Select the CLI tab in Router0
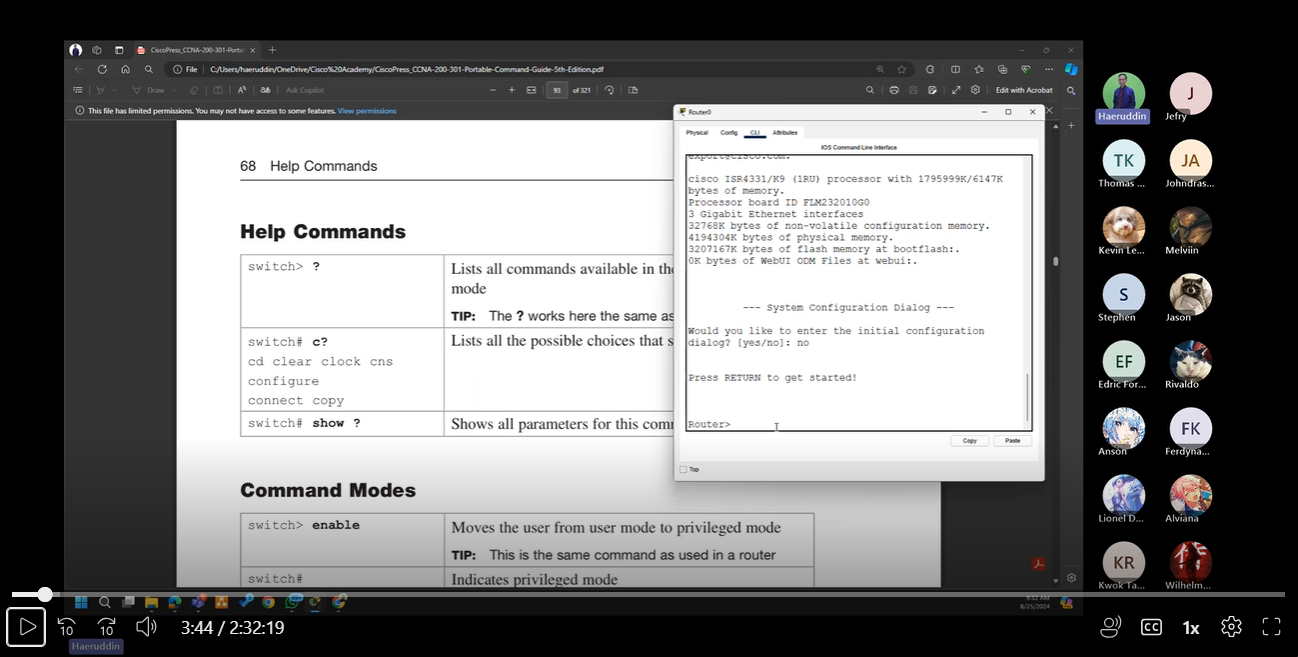 click(x=755, y=132)
